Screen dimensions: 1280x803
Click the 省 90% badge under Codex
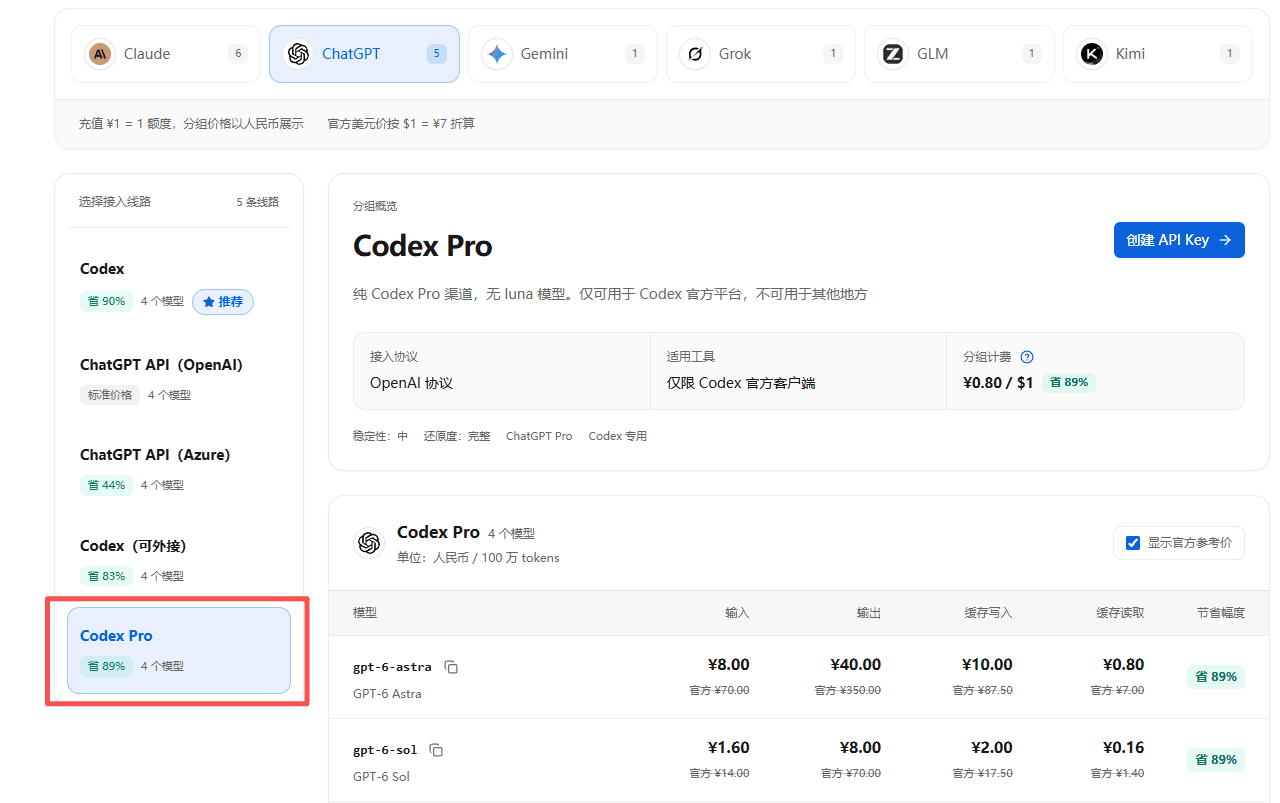coord(106,301)
